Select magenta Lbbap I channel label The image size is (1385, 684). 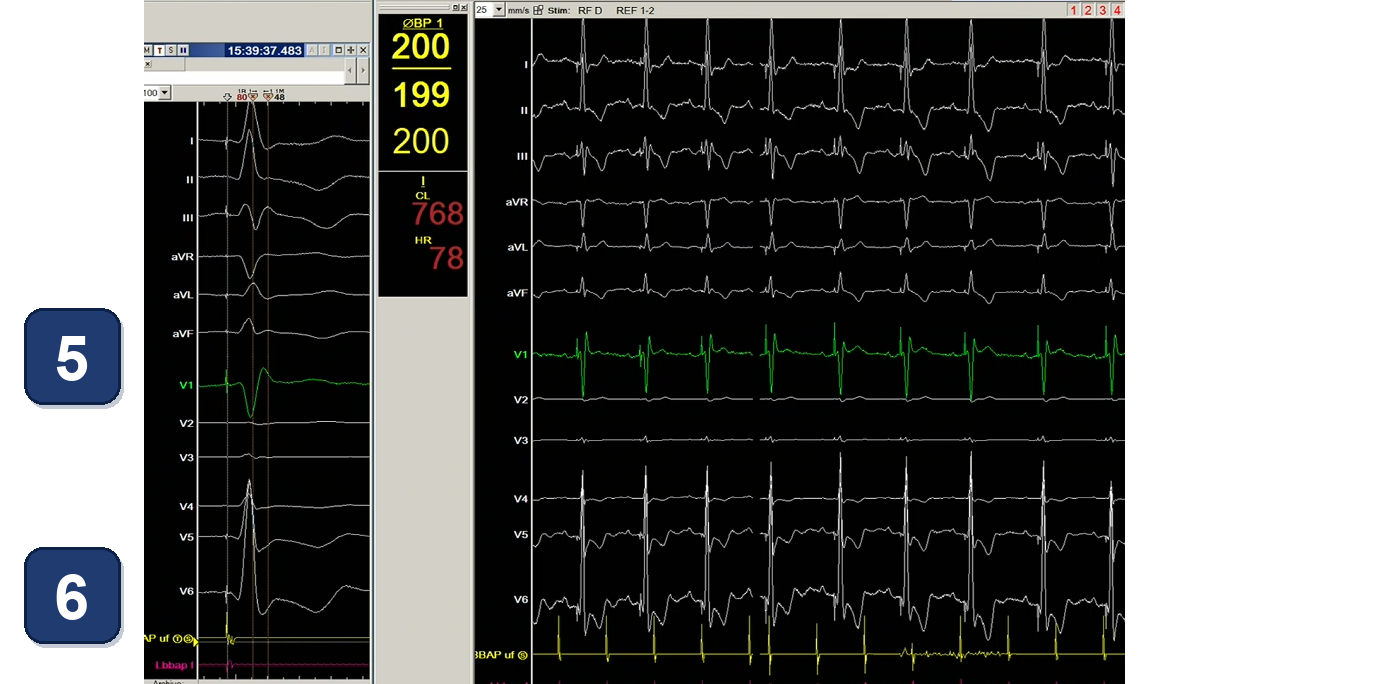pos(173,664)
